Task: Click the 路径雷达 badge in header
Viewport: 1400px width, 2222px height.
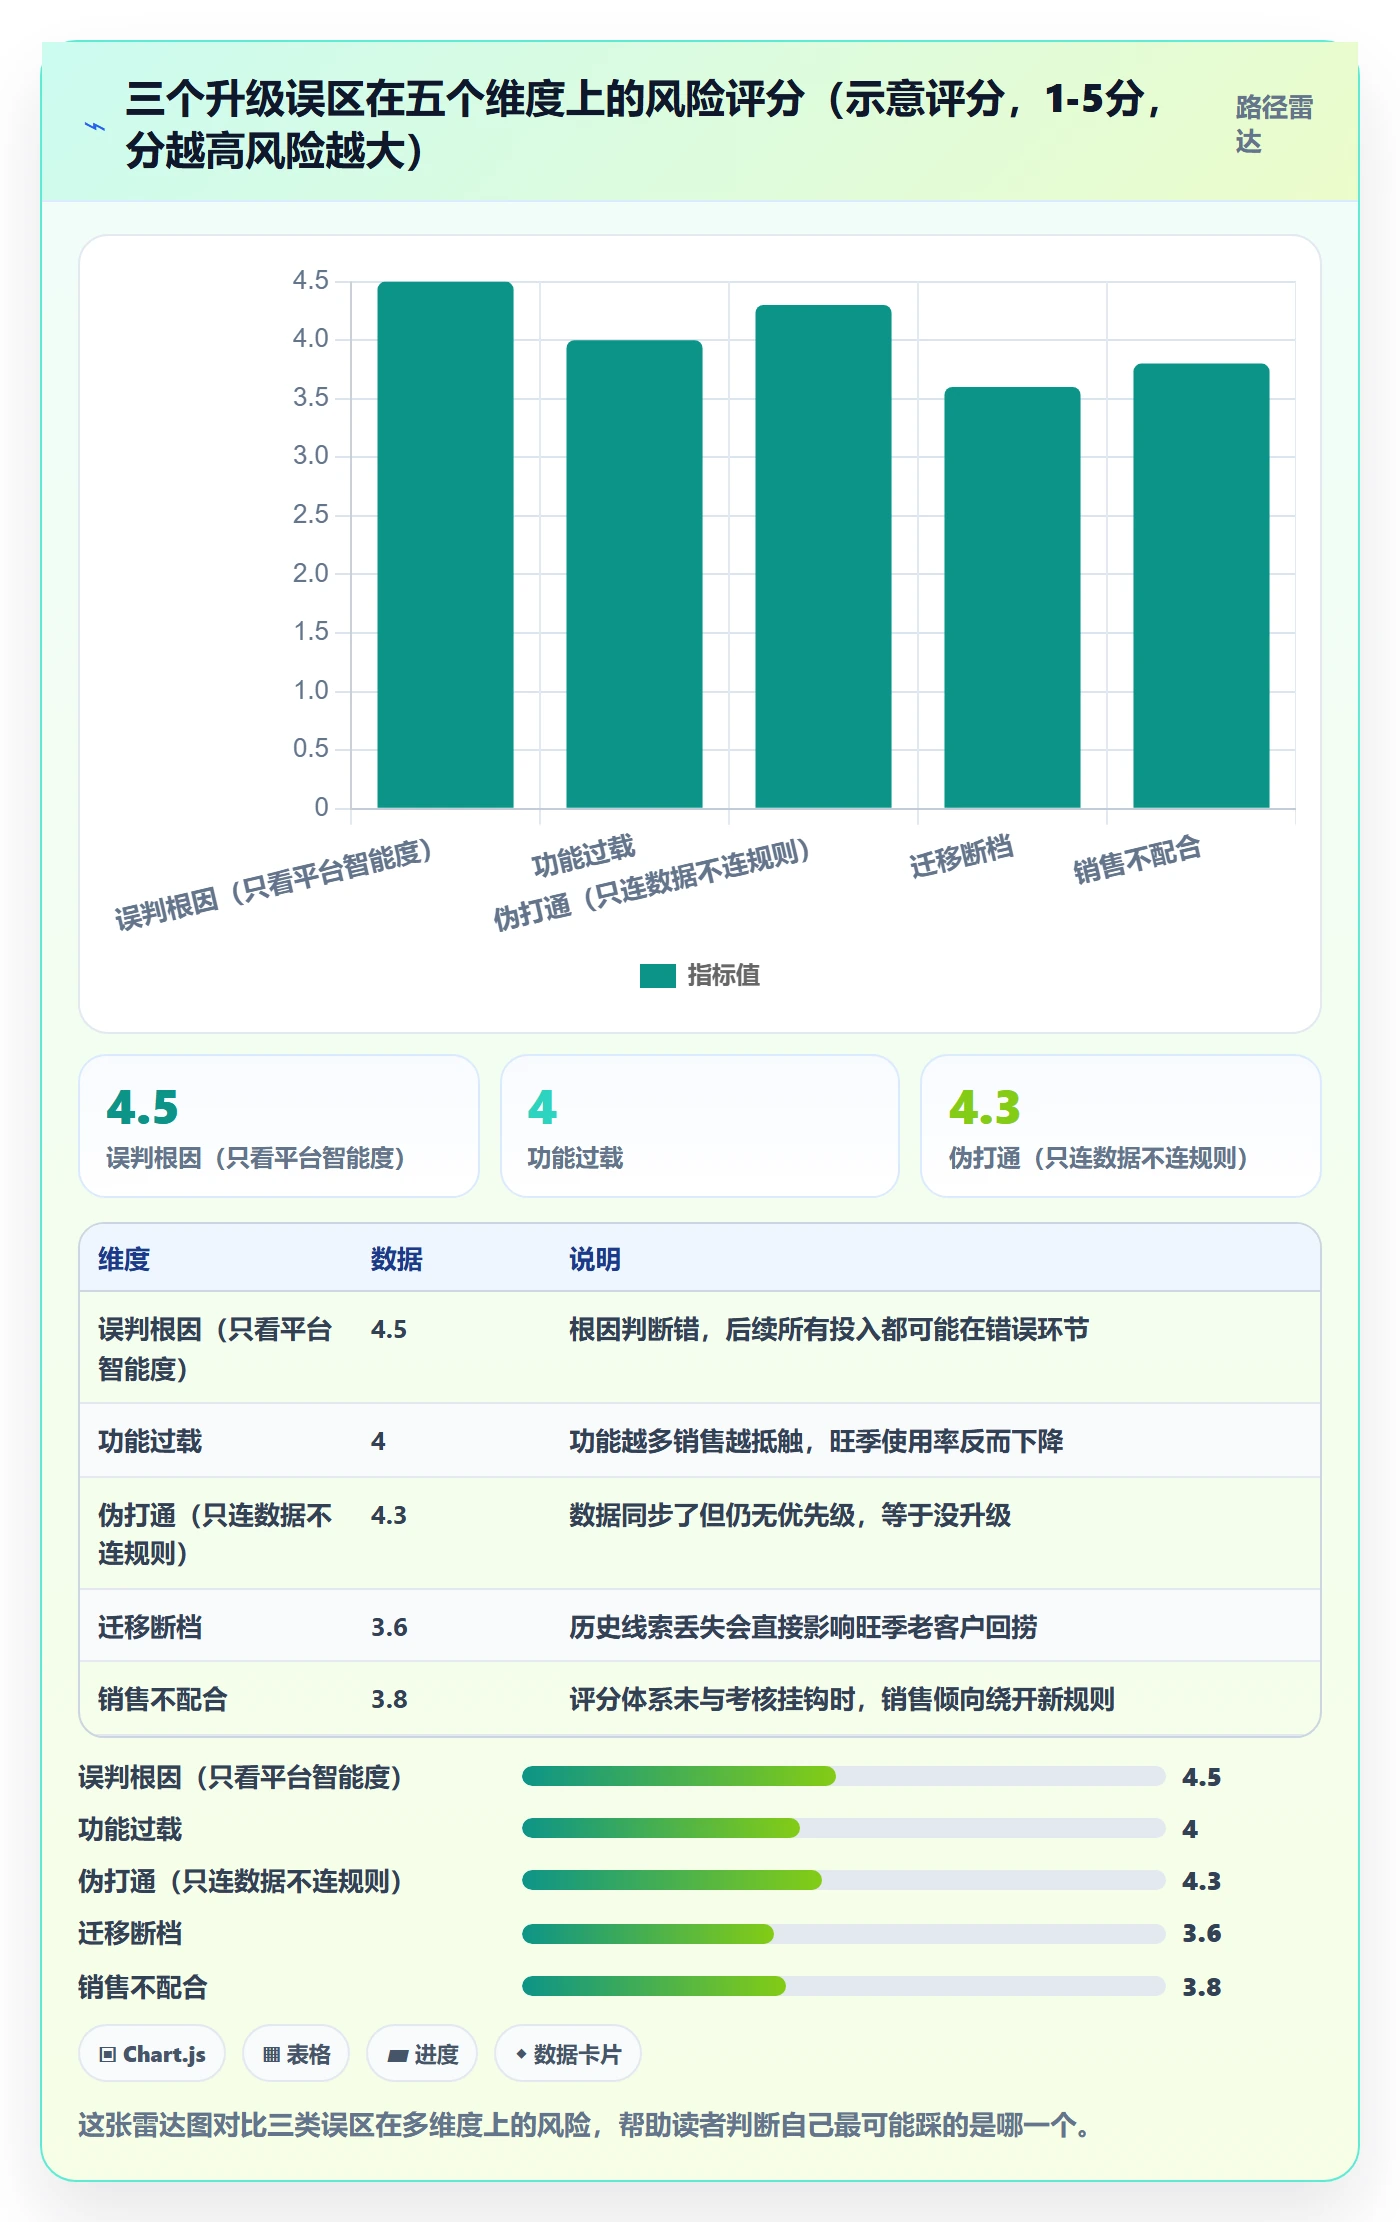Action: [1274, 125]
